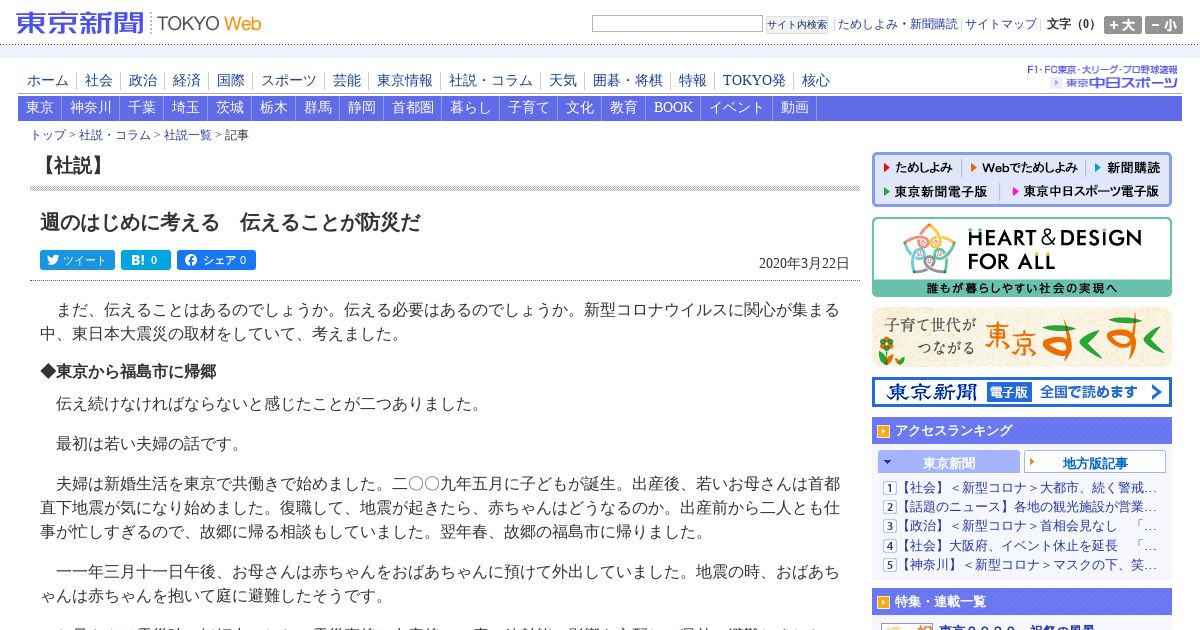
Task: Open 東京新聞電子版 in the subscription box
Action: [934, 191]
